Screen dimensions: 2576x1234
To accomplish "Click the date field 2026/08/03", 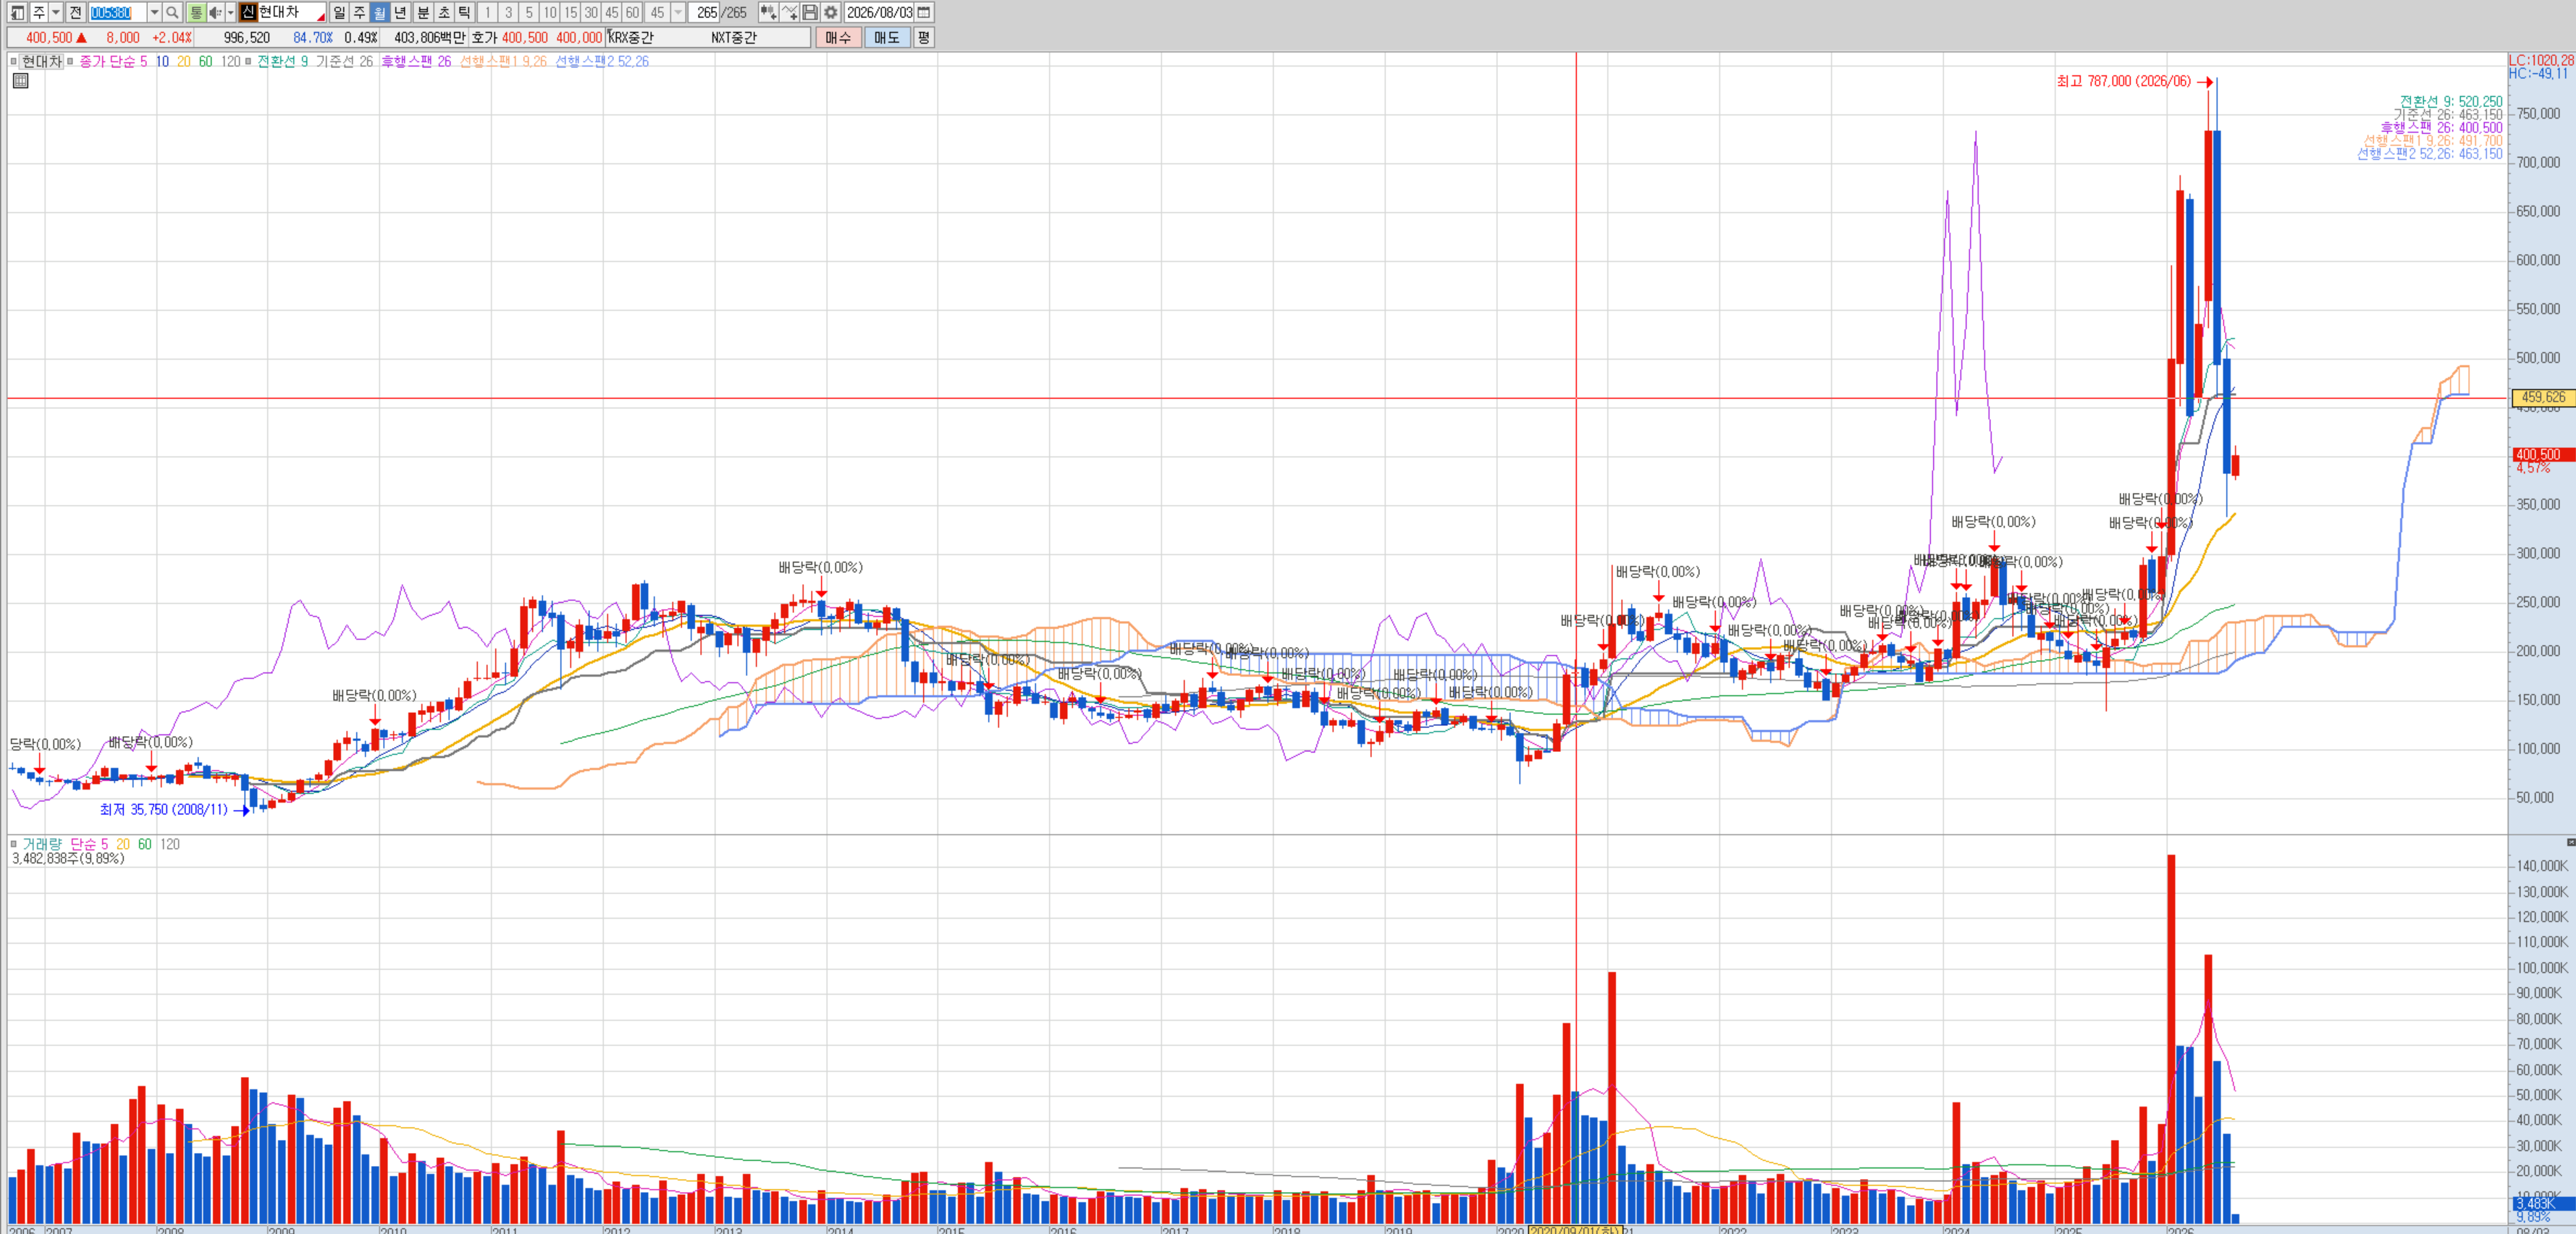I will 879,12.
